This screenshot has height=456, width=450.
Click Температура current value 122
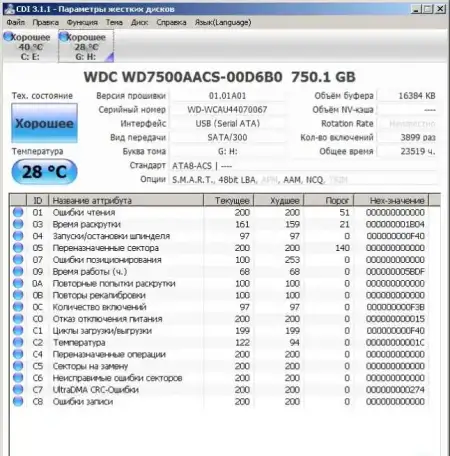242,342
